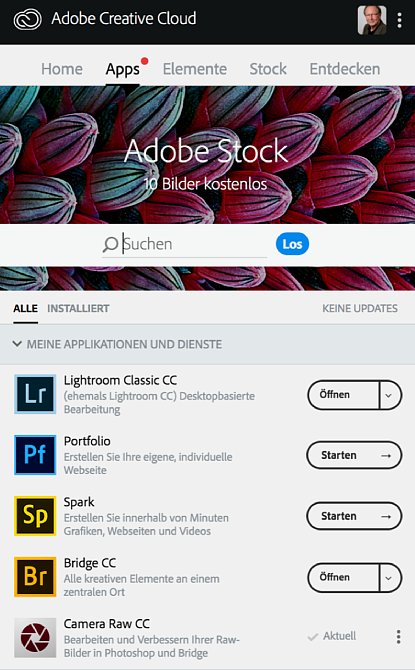Click the blue Los search button
The image size is (415, 670).
pyautogui.click(x=292, y=244)
